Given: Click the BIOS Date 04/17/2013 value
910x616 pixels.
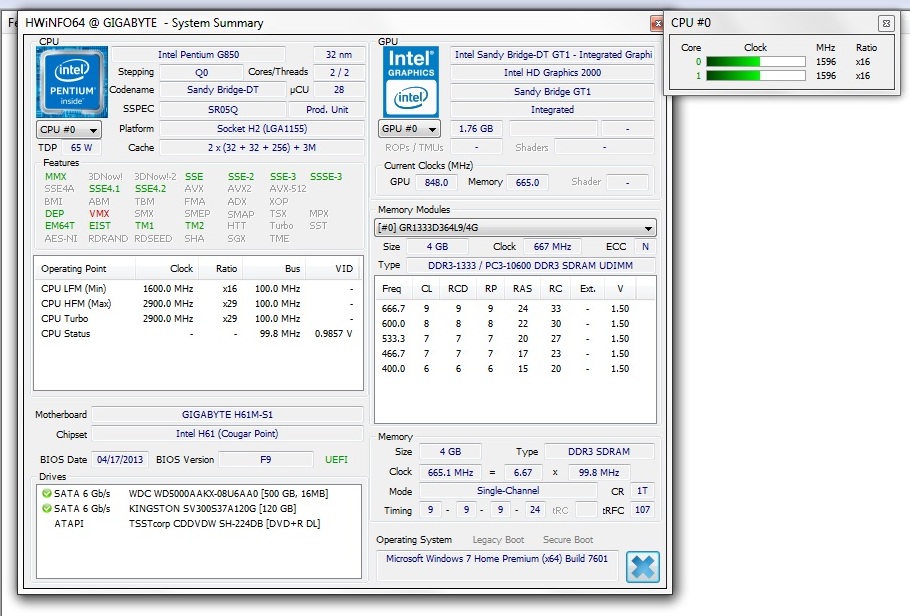Looking at the screenshot, I should pos(120,459).
